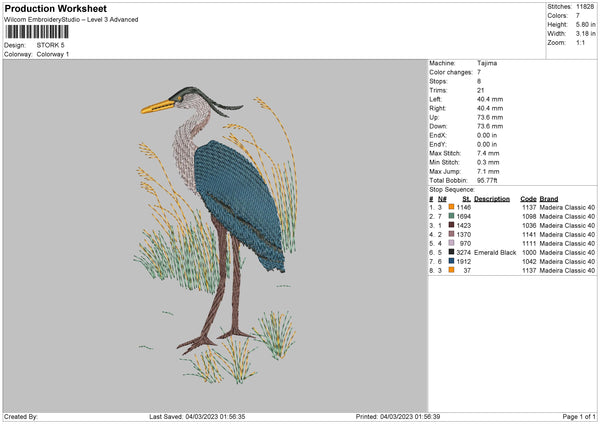This screenshot has width=600, height=424.
Task: Click the Description column header
Action: click(x=491, y=198)
